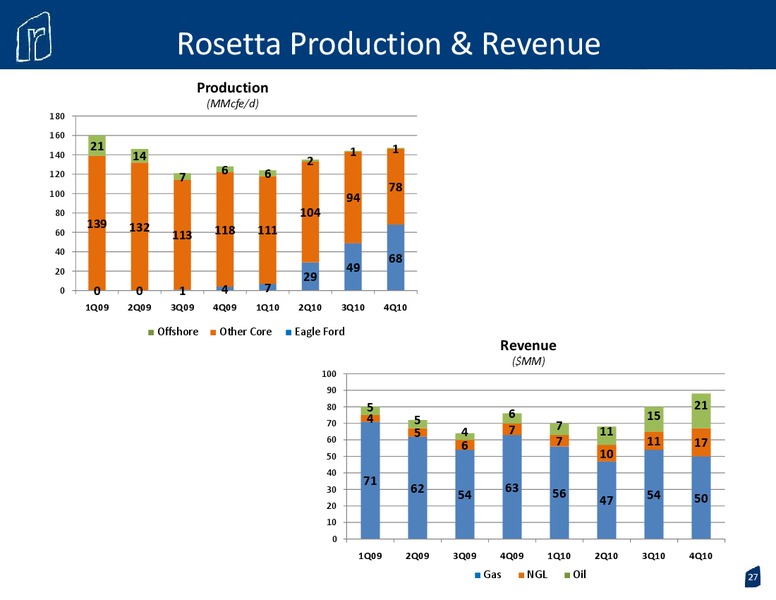Click the 100 y-axis label in Revenue chart
The image size is (776, 600).
[329, 374]
